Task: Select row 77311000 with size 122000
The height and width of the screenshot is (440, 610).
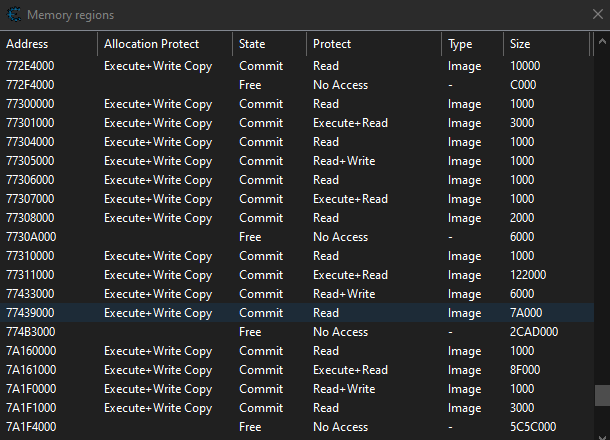Action: coord(30,275)
